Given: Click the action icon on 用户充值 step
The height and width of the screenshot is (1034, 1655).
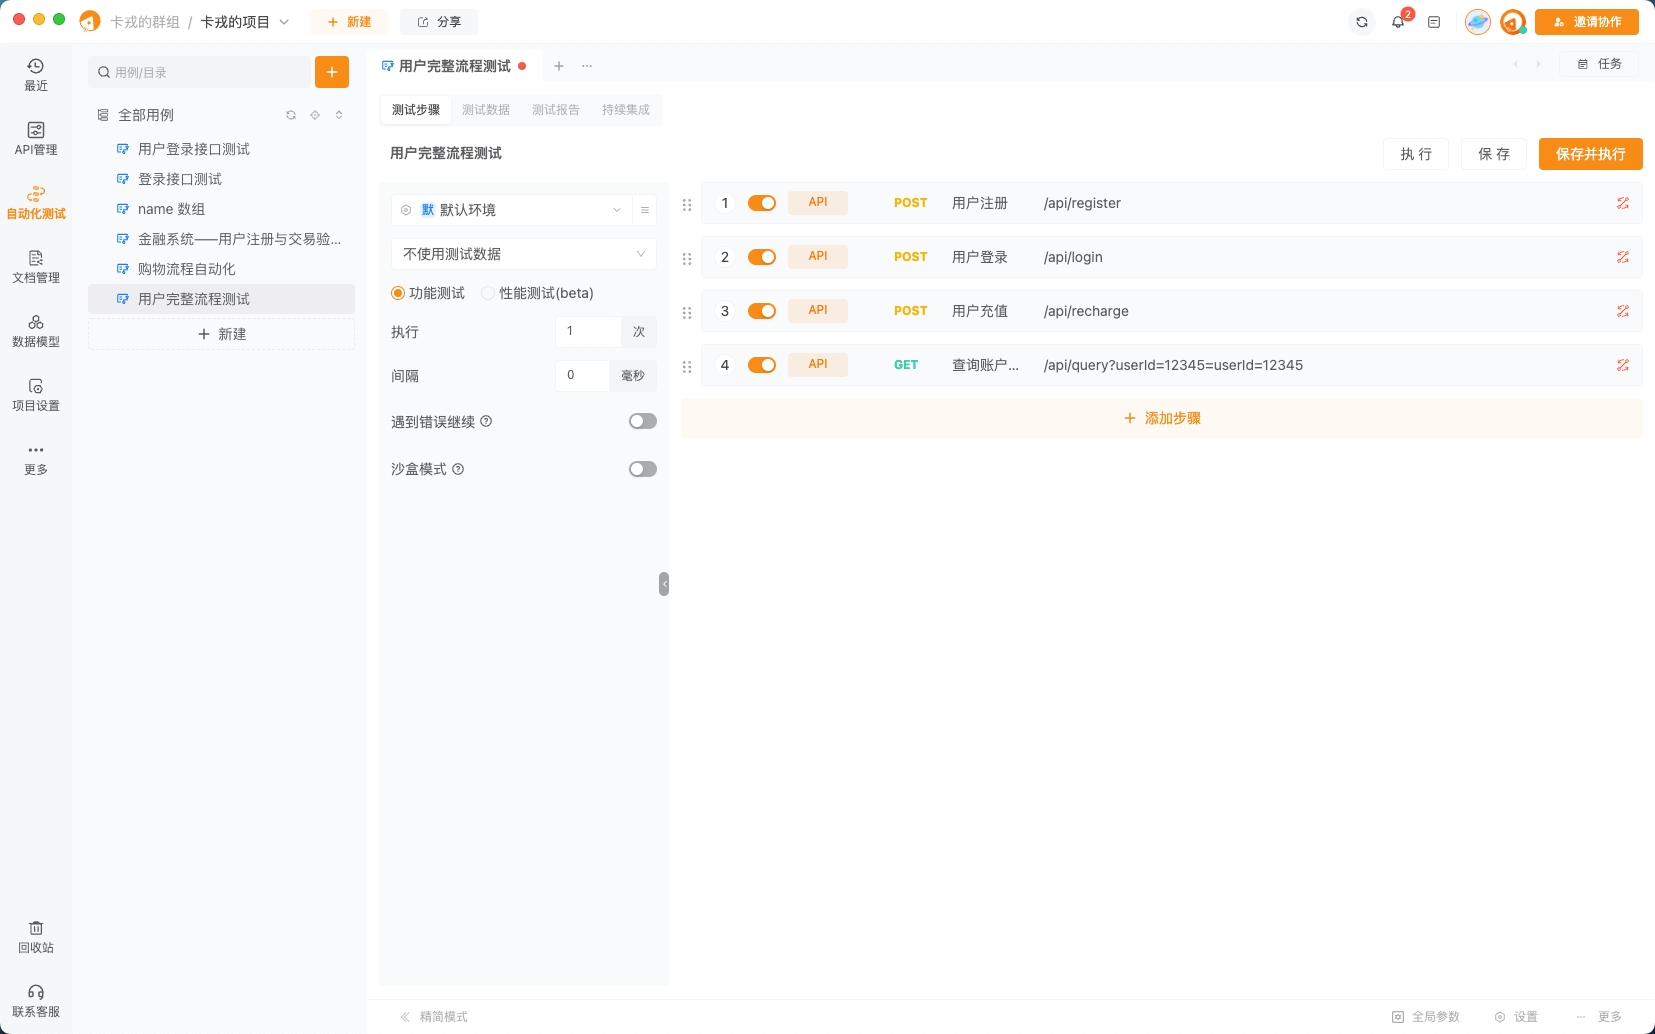Looking at the screenshot, I should (x=1623, y=311).
